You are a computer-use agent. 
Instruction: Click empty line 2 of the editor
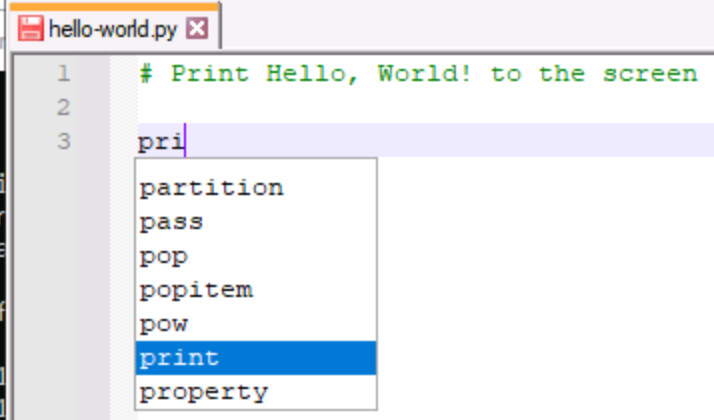(426, 108)
